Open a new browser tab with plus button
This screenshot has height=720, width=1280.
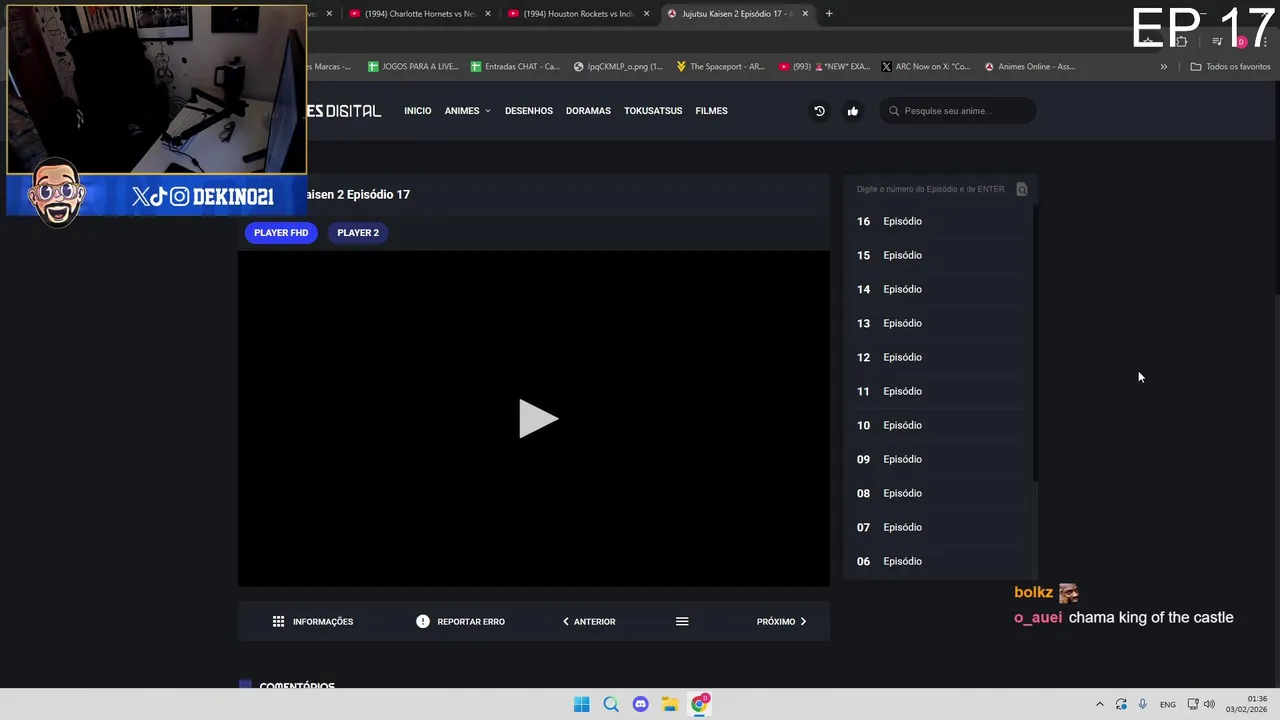[828, 14]
